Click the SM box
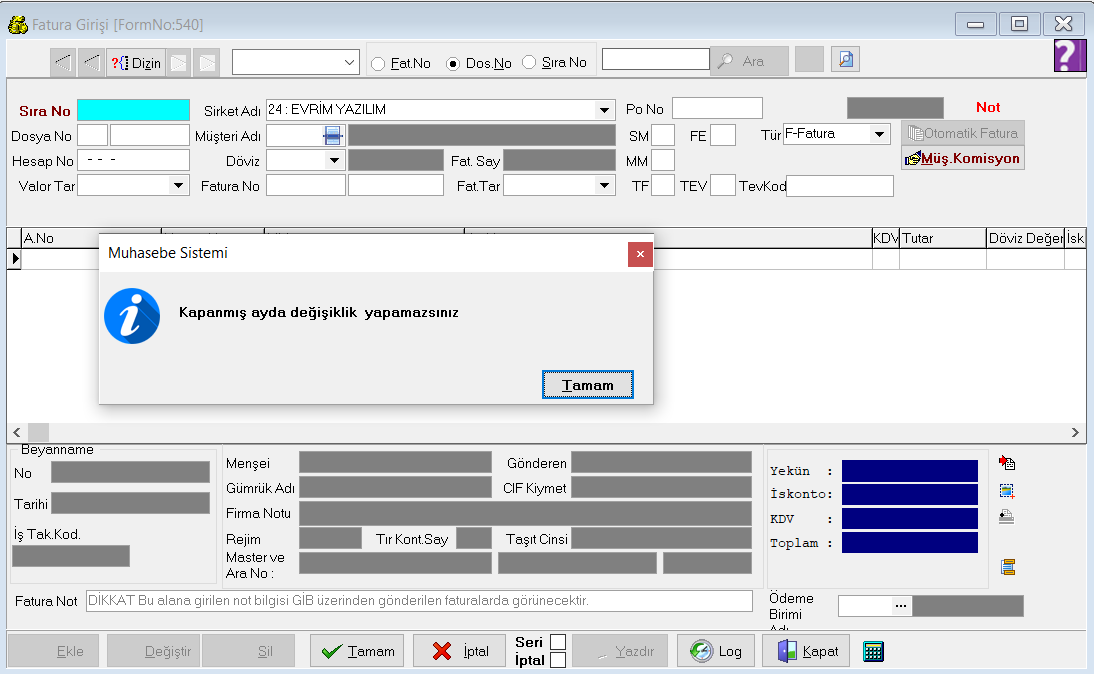The width and height of the screenshot is (1094, 674). 663,135
